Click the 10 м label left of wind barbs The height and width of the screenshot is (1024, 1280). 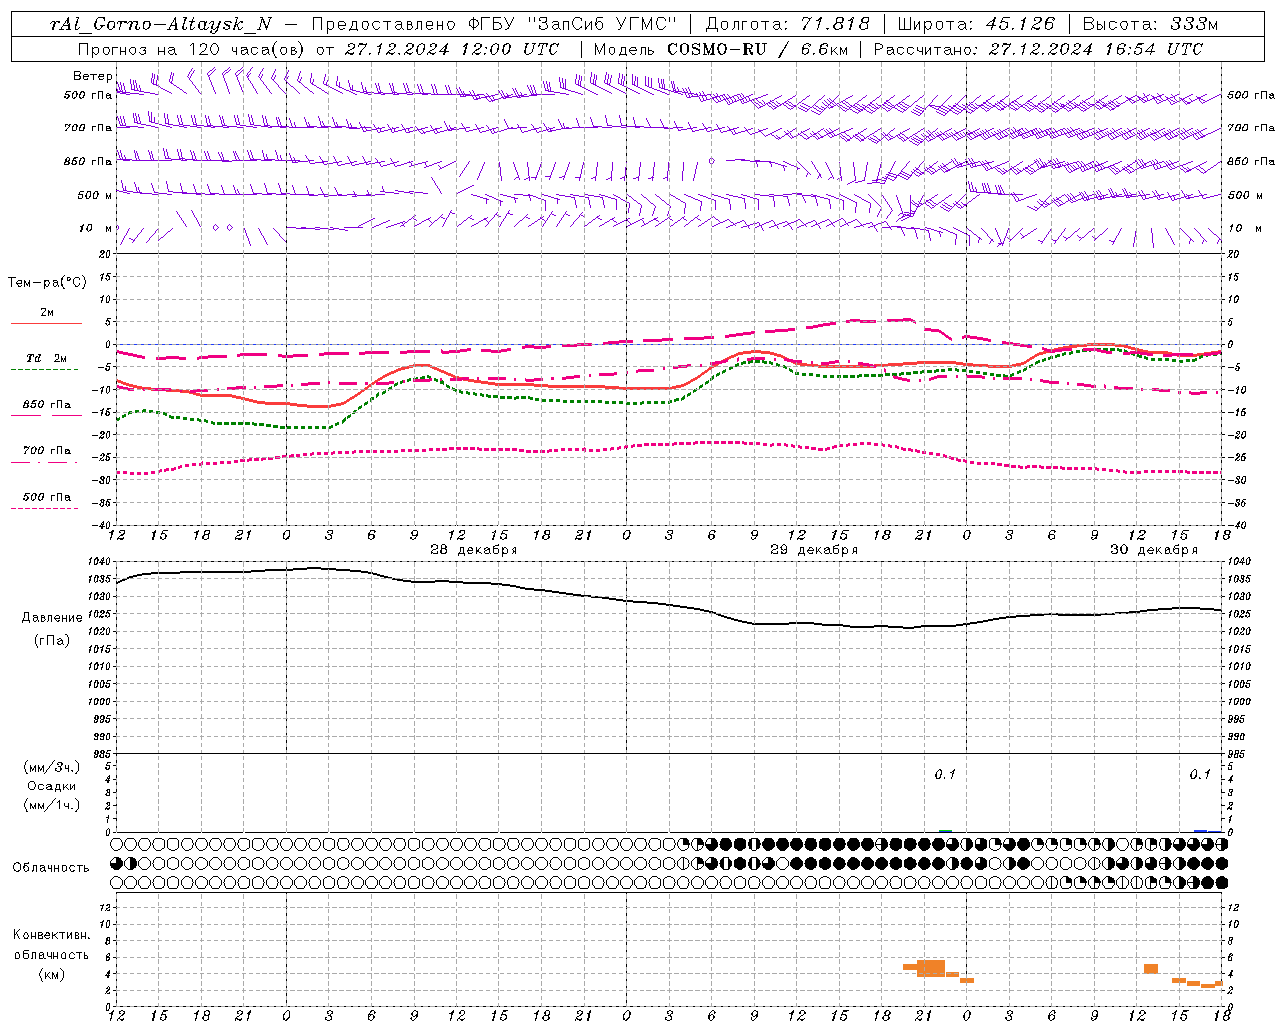(95, 228)
